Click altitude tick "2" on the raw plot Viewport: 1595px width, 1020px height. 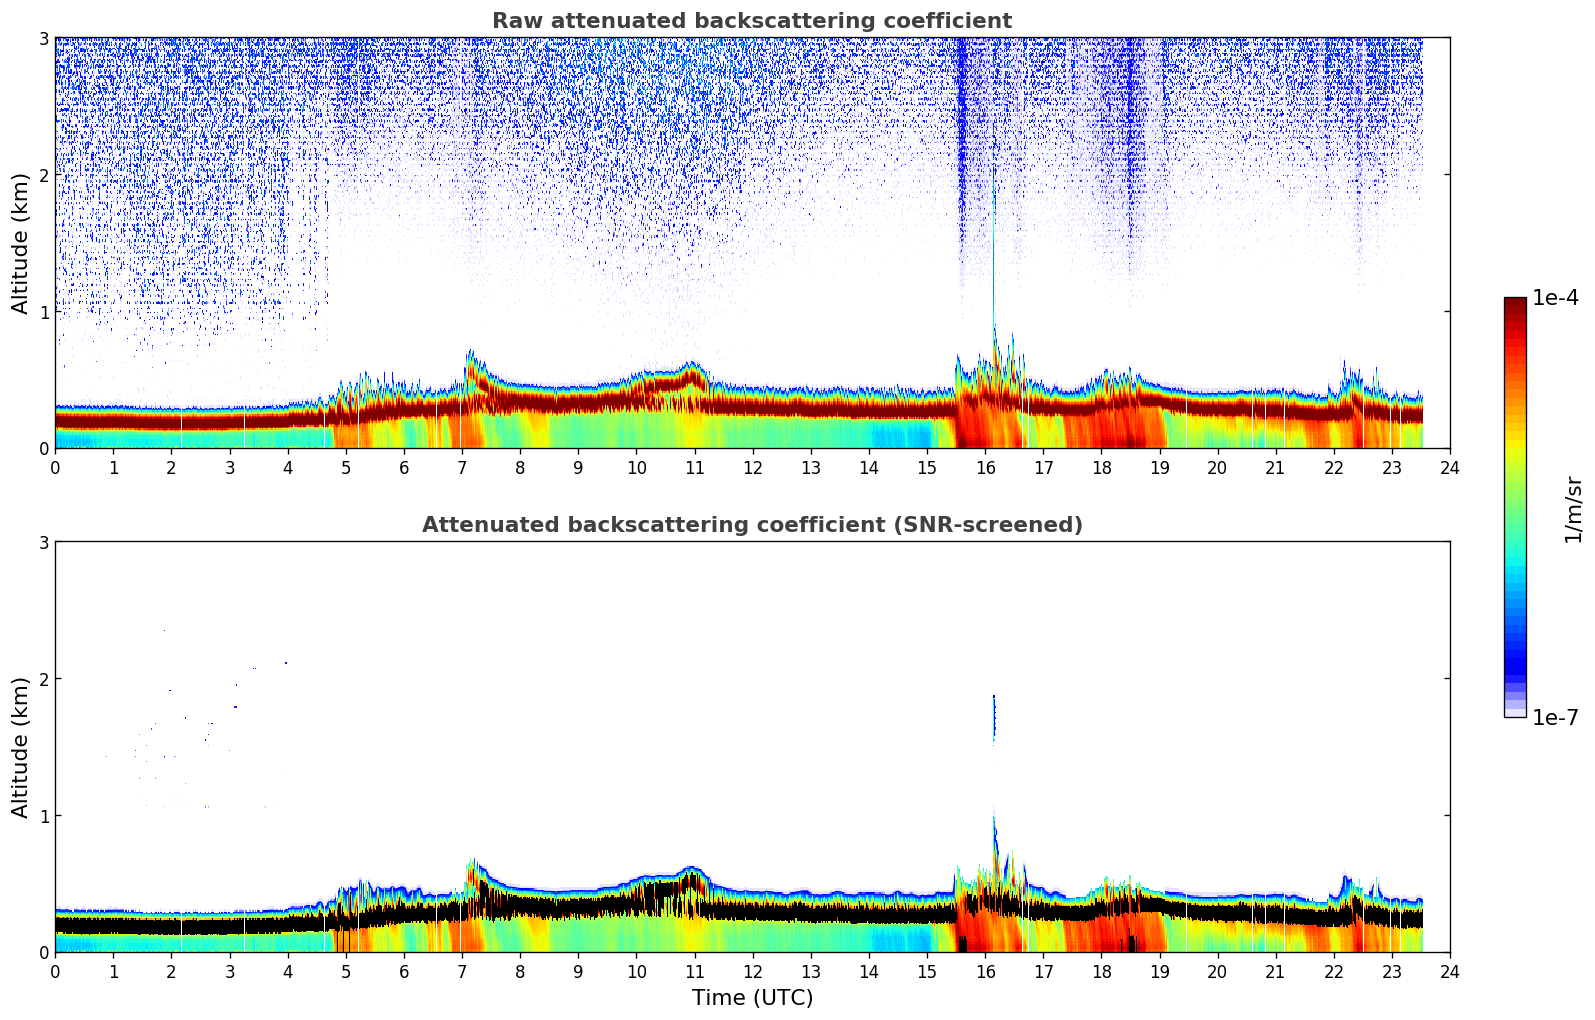[43, 175]
